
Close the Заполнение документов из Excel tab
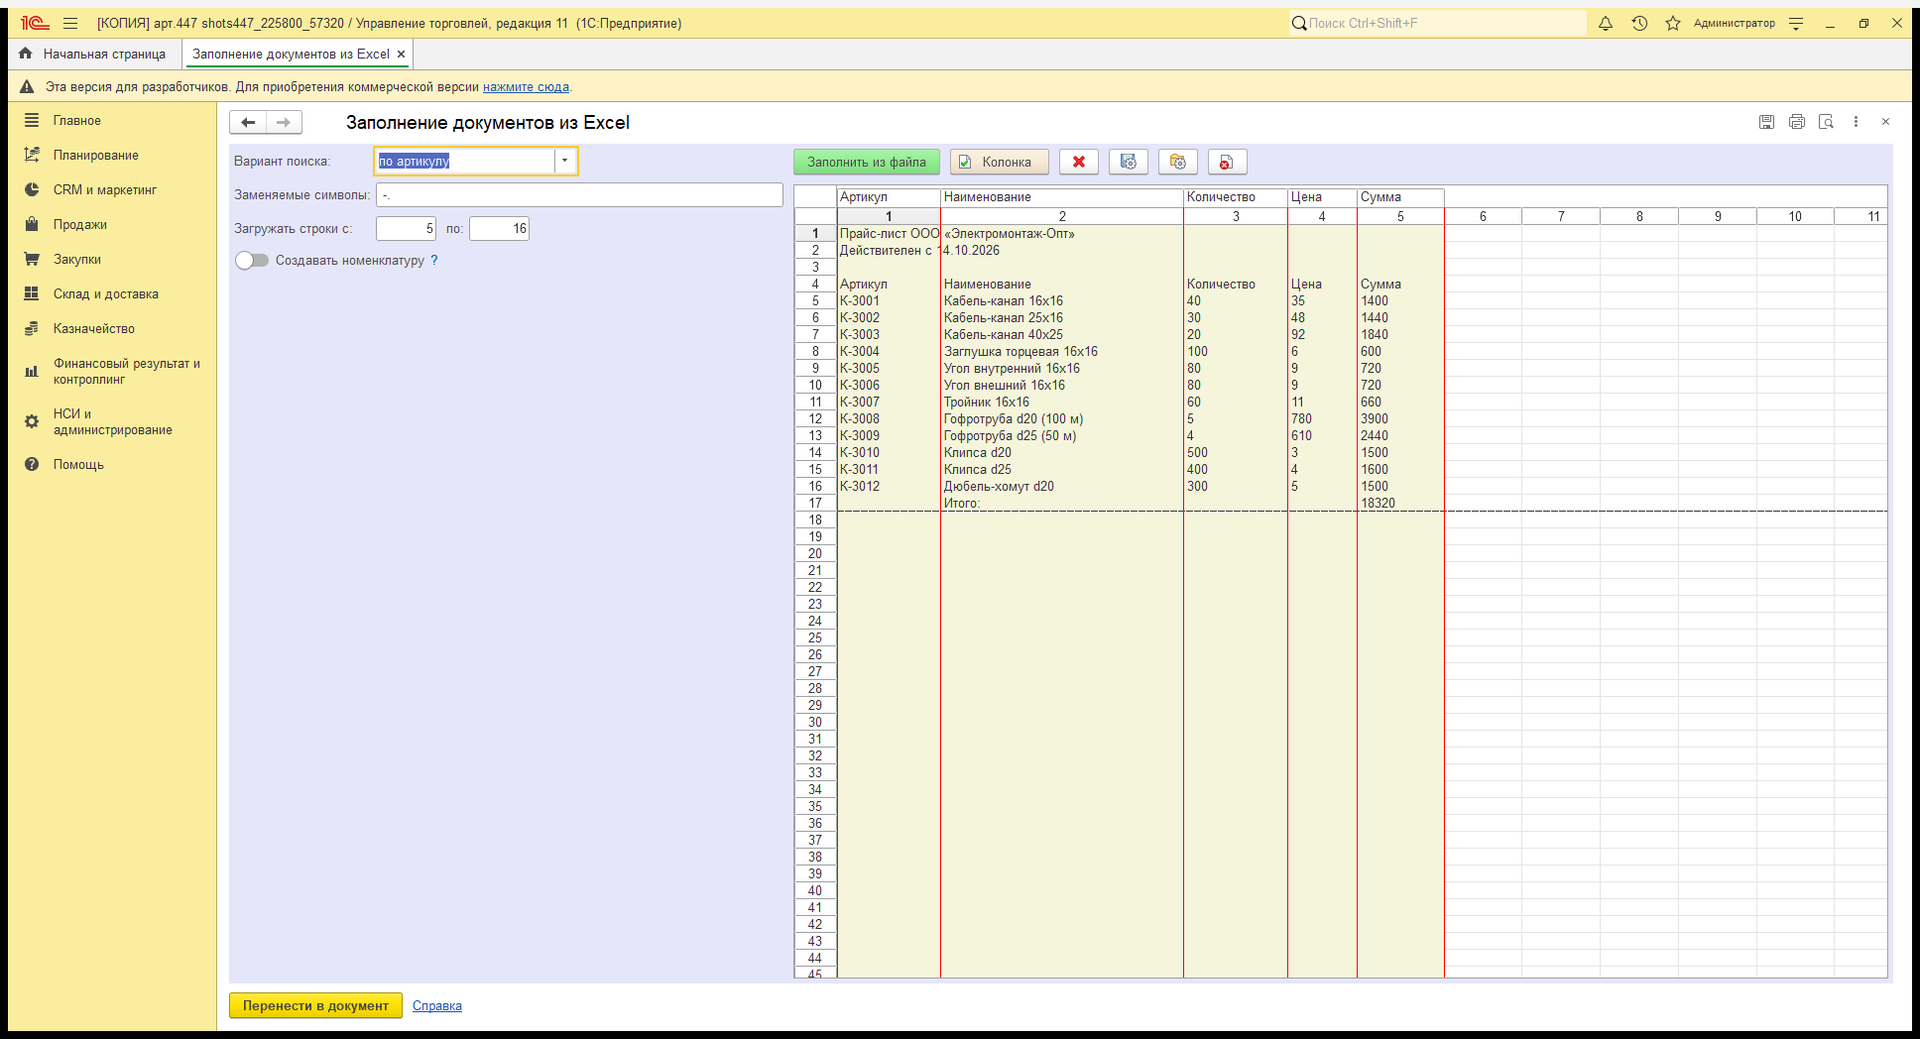(401, 54)
